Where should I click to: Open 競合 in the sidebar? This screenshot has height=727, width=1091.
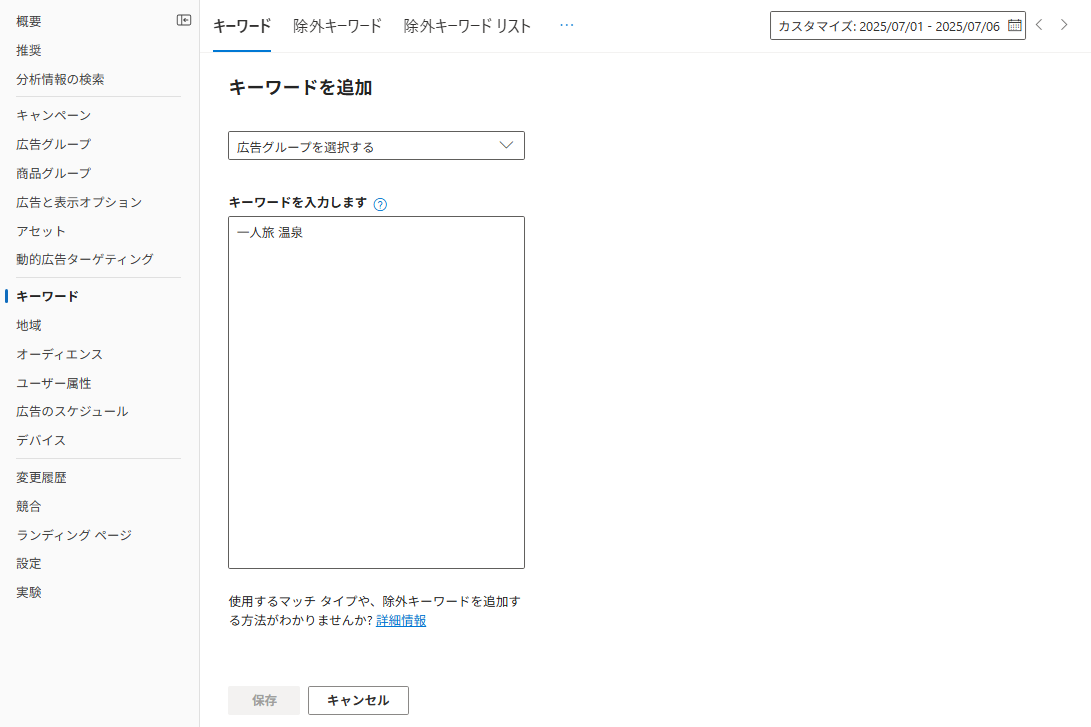29,506
